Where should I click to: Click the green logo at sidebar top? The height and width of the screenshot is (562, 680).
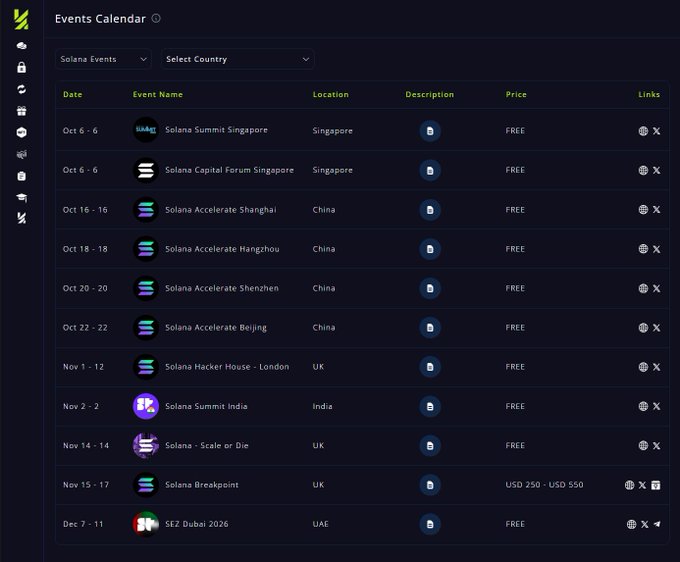[x=21, y=20]
